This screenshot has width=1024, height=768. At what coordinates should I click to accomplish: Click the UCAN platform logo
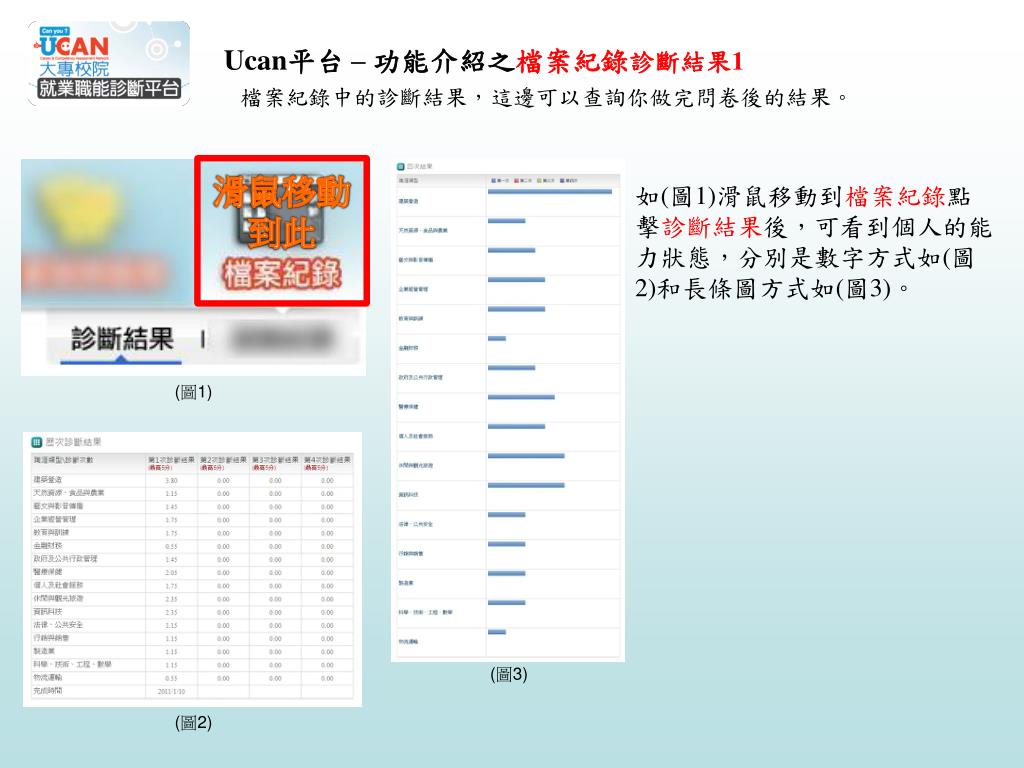pyautogui.click(x=108, y=63)
